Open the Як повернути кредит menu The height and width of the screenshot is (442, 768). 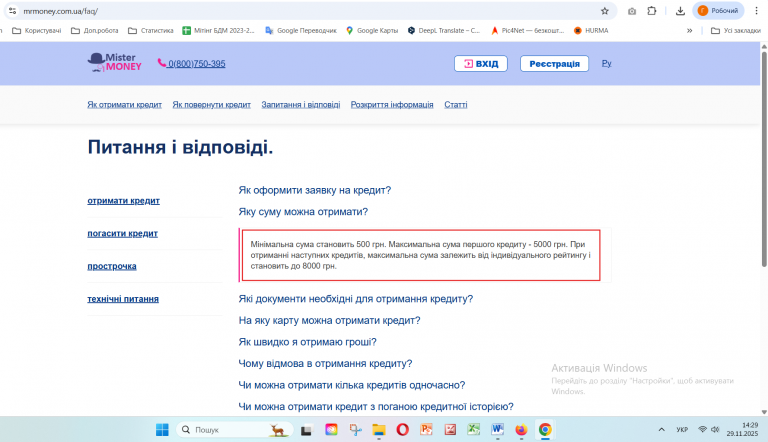(x=212, y=104)
